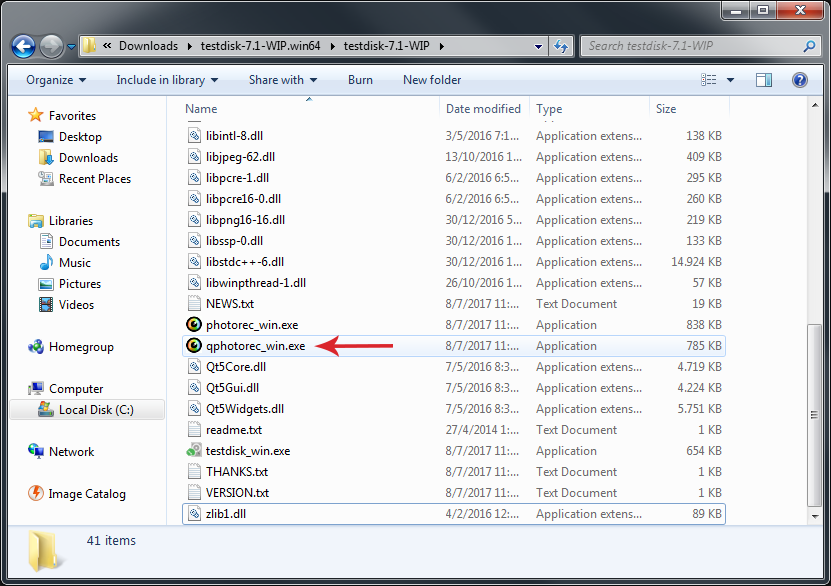Viewport: 831px width, 586px height.
Task: Open the view options dropdown arrow
Action: (x=730, y=81)
